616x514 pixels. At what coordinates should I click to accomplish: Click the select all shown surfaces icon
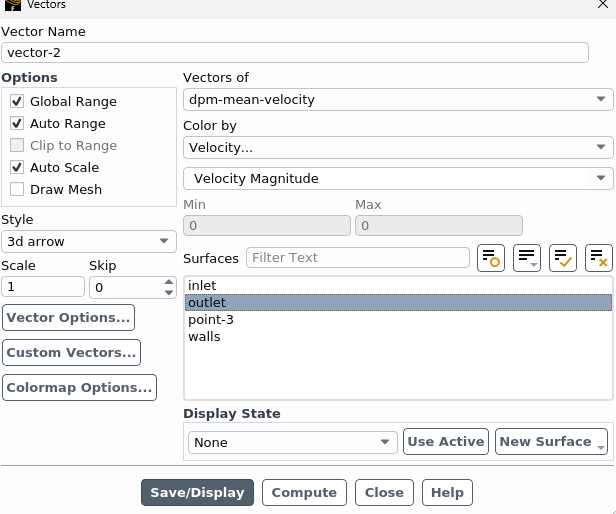563,258
